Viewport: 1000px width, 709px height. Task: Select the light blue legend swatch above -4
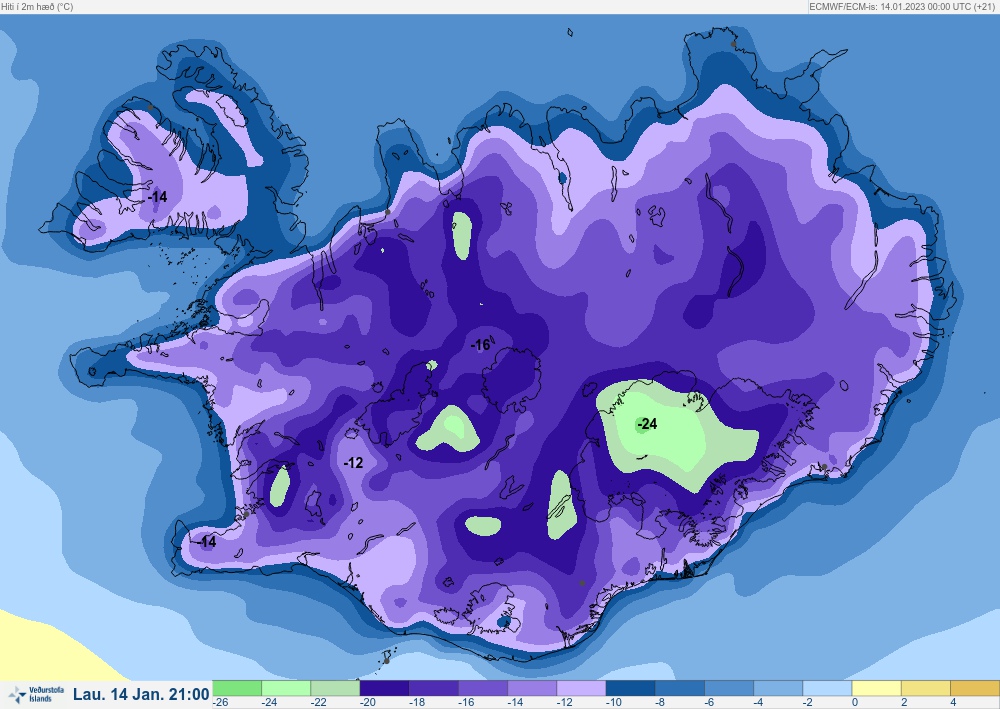tap(777, 688)
